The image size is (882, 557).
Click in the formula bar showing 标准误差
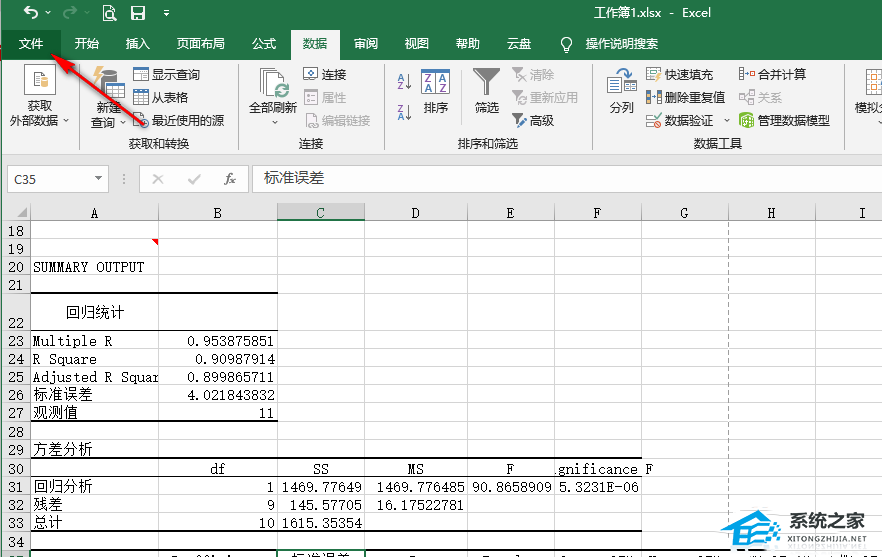(x=560, y=179)
